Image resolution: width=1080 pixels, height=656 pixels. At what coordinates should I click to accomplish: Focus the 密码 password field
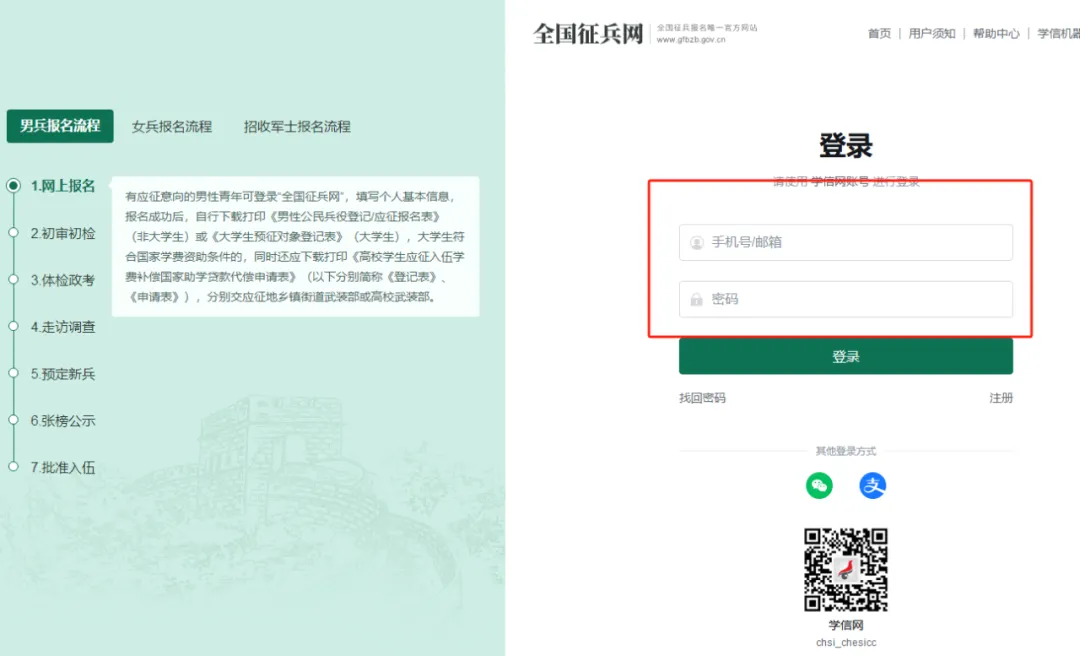tap(846, 299)
